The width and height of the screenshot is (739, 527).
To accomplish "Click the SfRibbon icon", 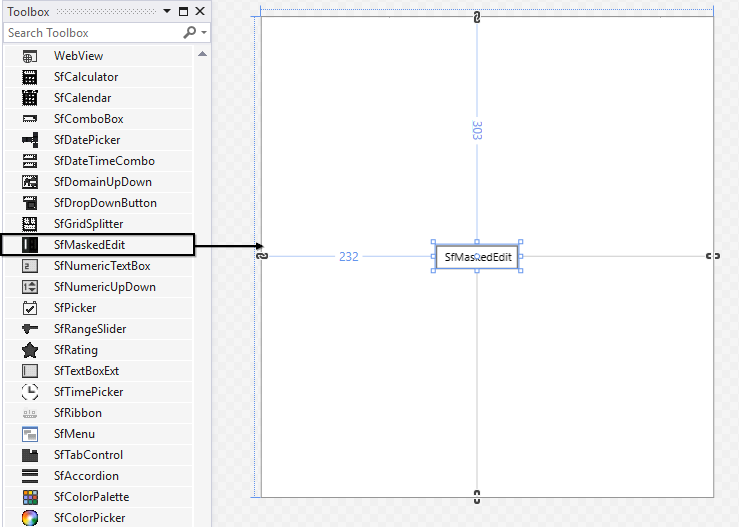I will coord(30,413).
